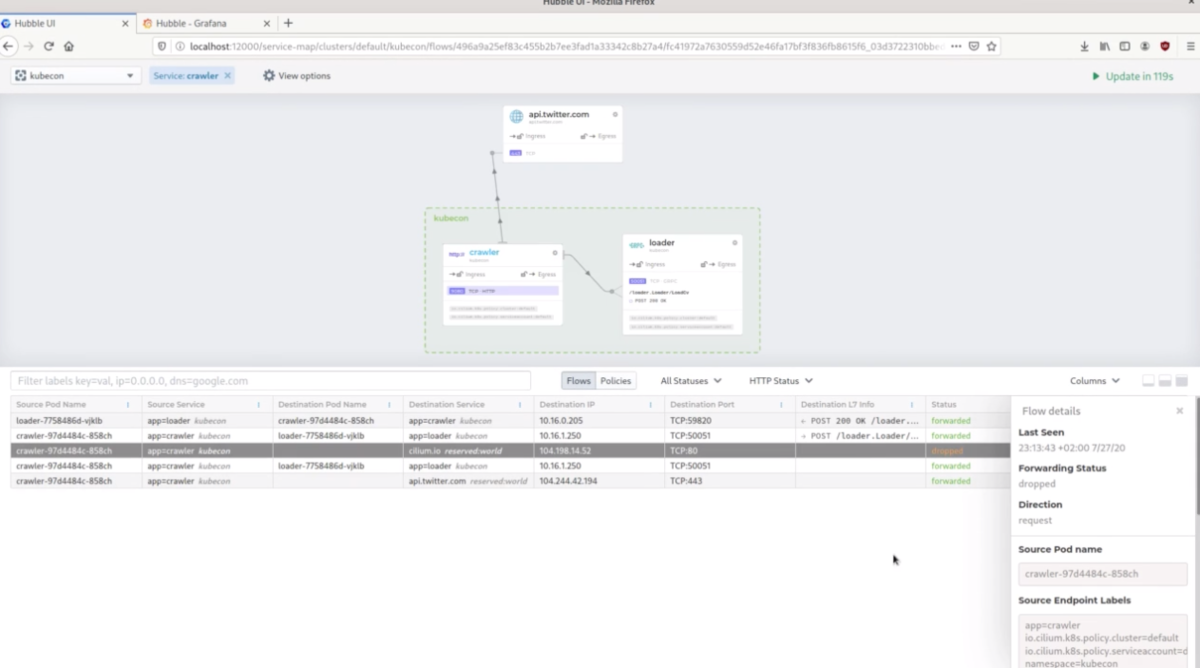The height and width of the screenshot is (668, 1200).
Task: Expand the Columns dropdown
Action: click(x=1095, y=381)
